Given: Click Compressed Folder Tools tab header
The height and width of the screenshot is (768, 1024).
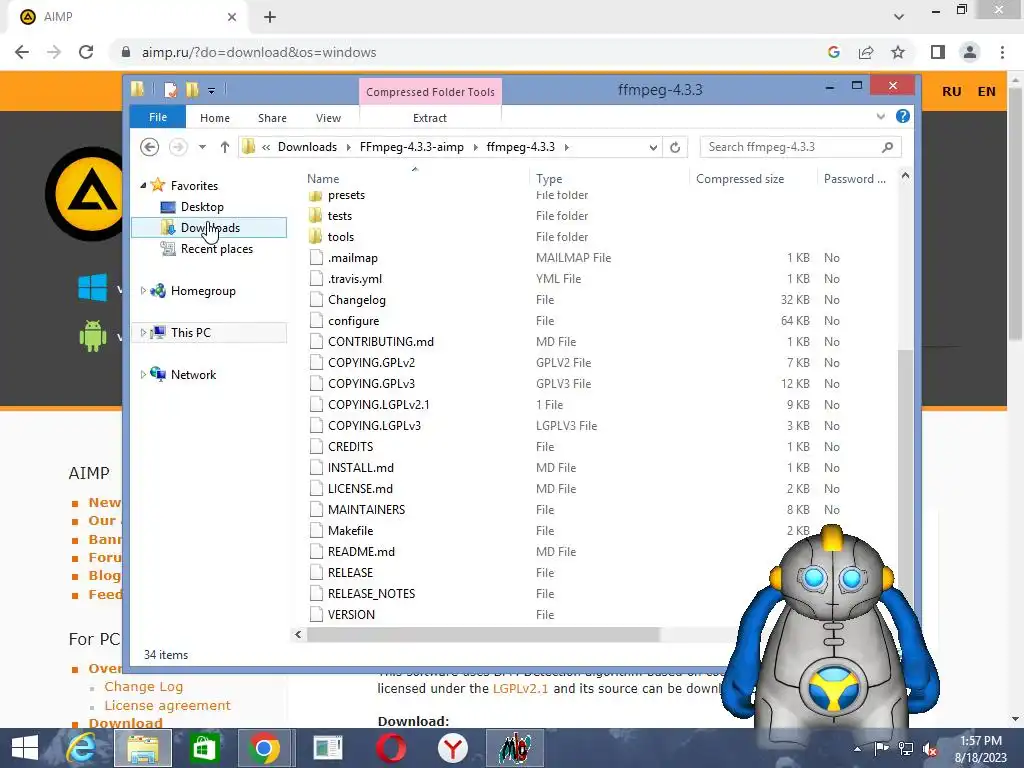Looking at the screenshot, I should coord(430,92).
